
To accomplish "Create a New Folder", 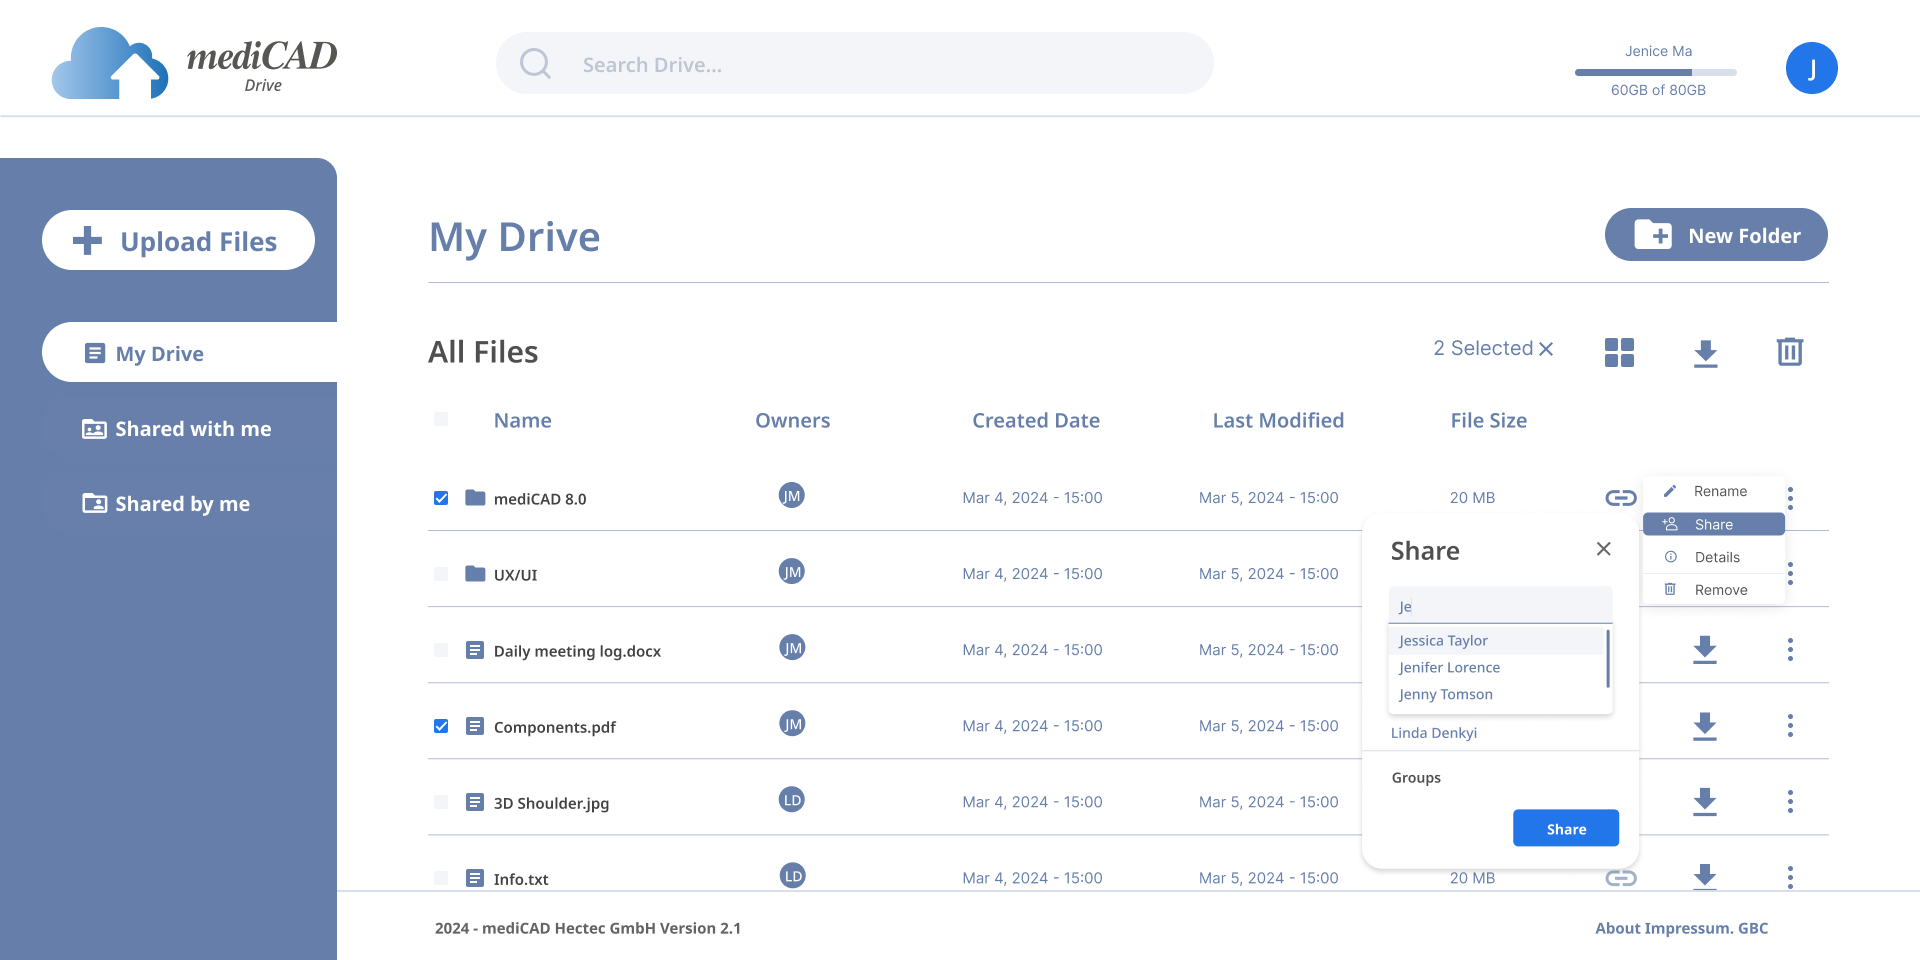I will 1716,235.
